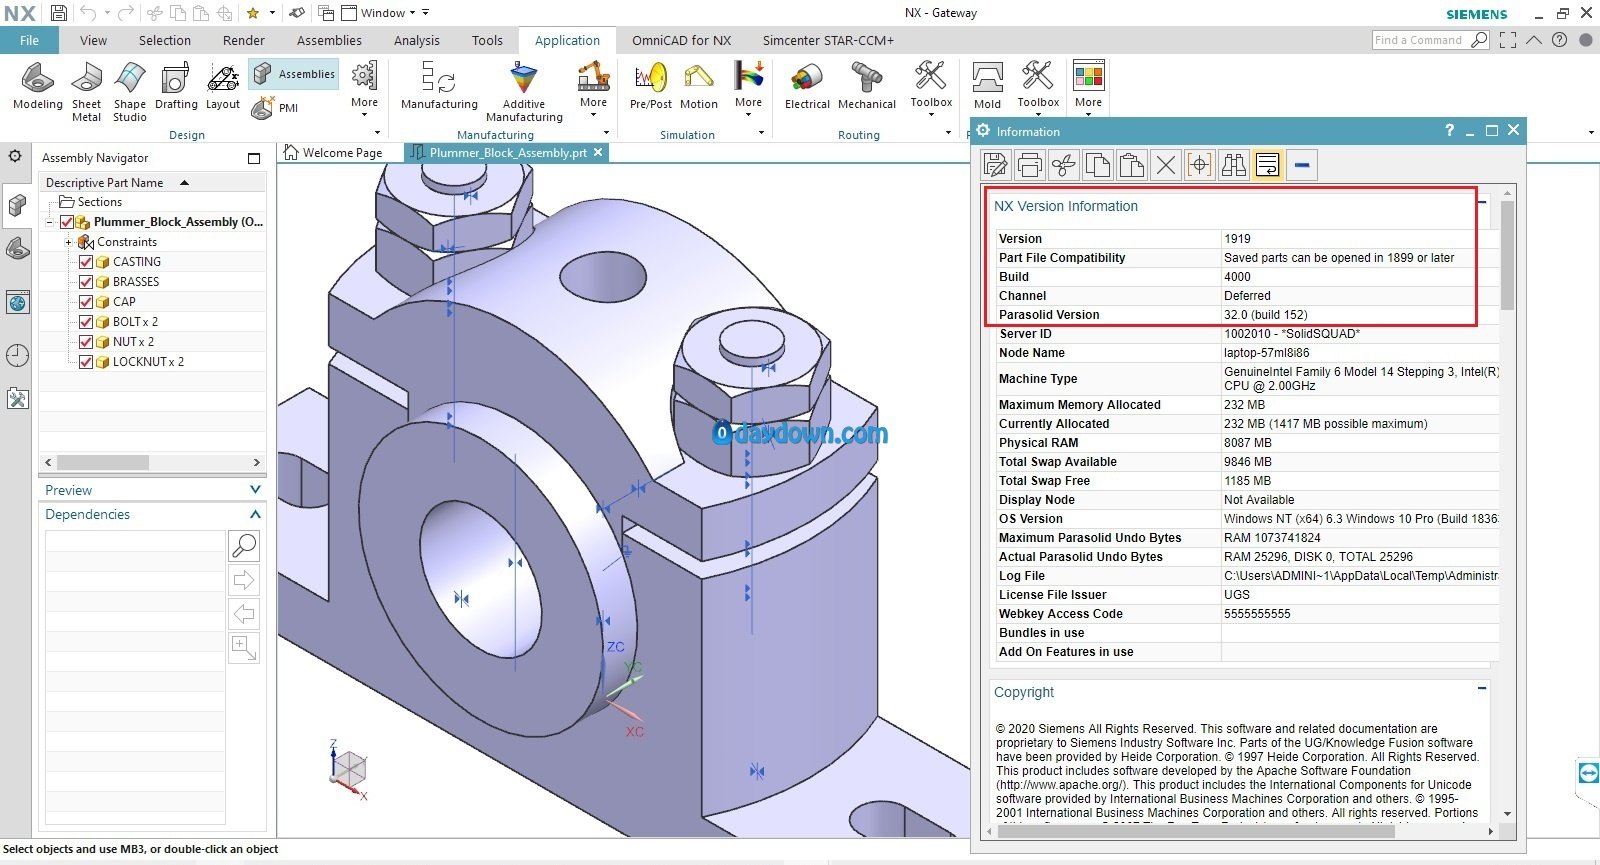
Task: Open the History clock tab in resource bar
Action: pos(17,355)
